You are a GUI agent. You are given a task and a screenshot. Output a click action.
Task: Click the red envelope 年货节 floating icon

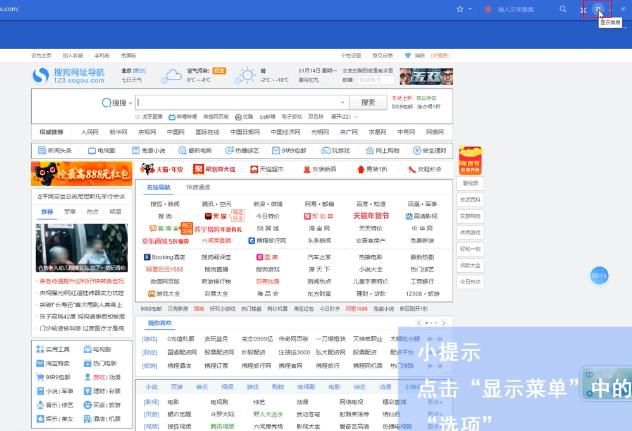pyautogui.click(x=470, y=160)
